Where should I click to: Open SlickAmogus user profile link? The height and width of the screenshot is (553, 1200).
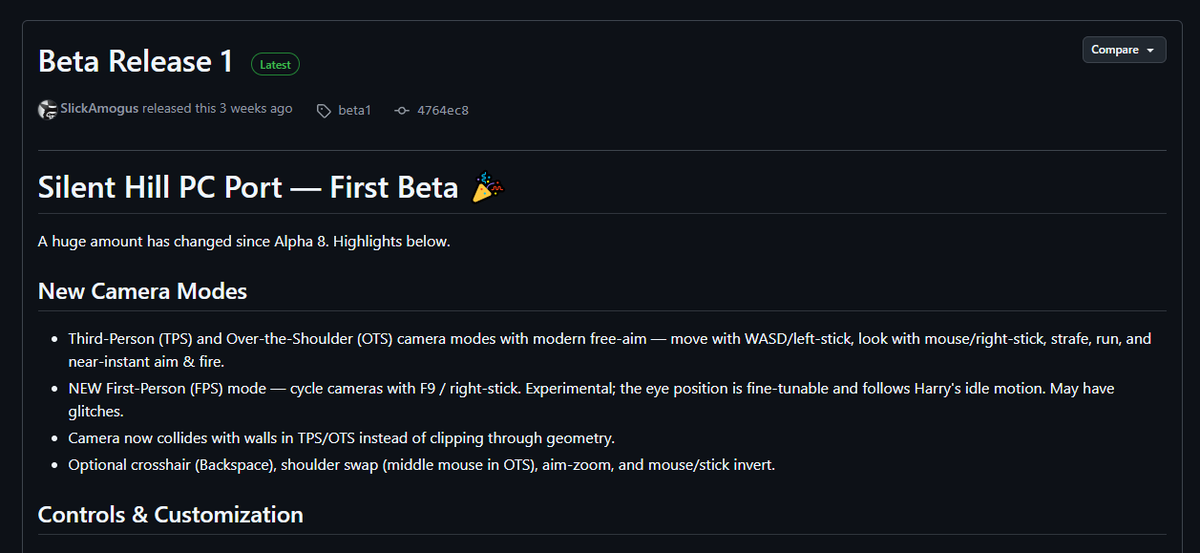tap(99, 108)
